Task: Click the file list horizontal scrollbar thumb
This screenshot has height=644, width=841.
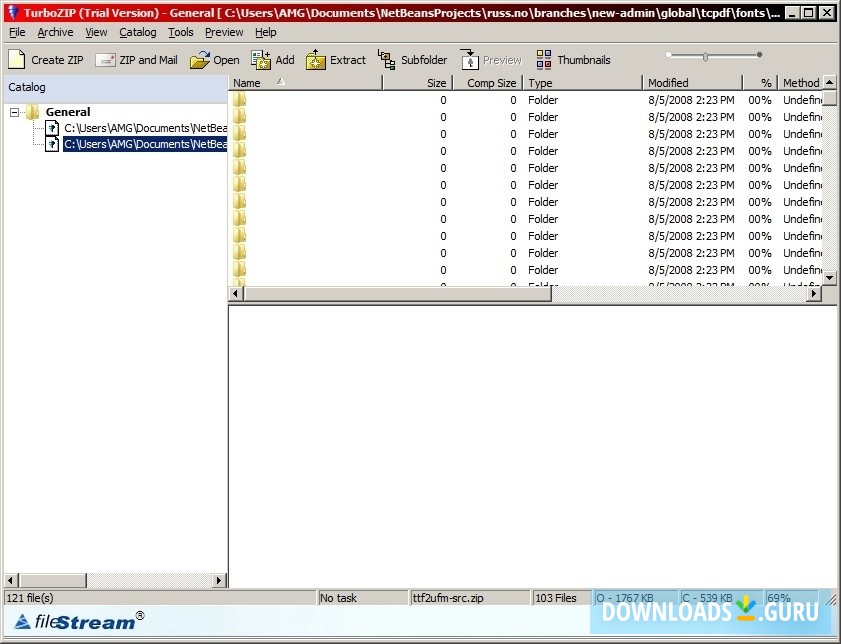Action: tap(397, 293)
